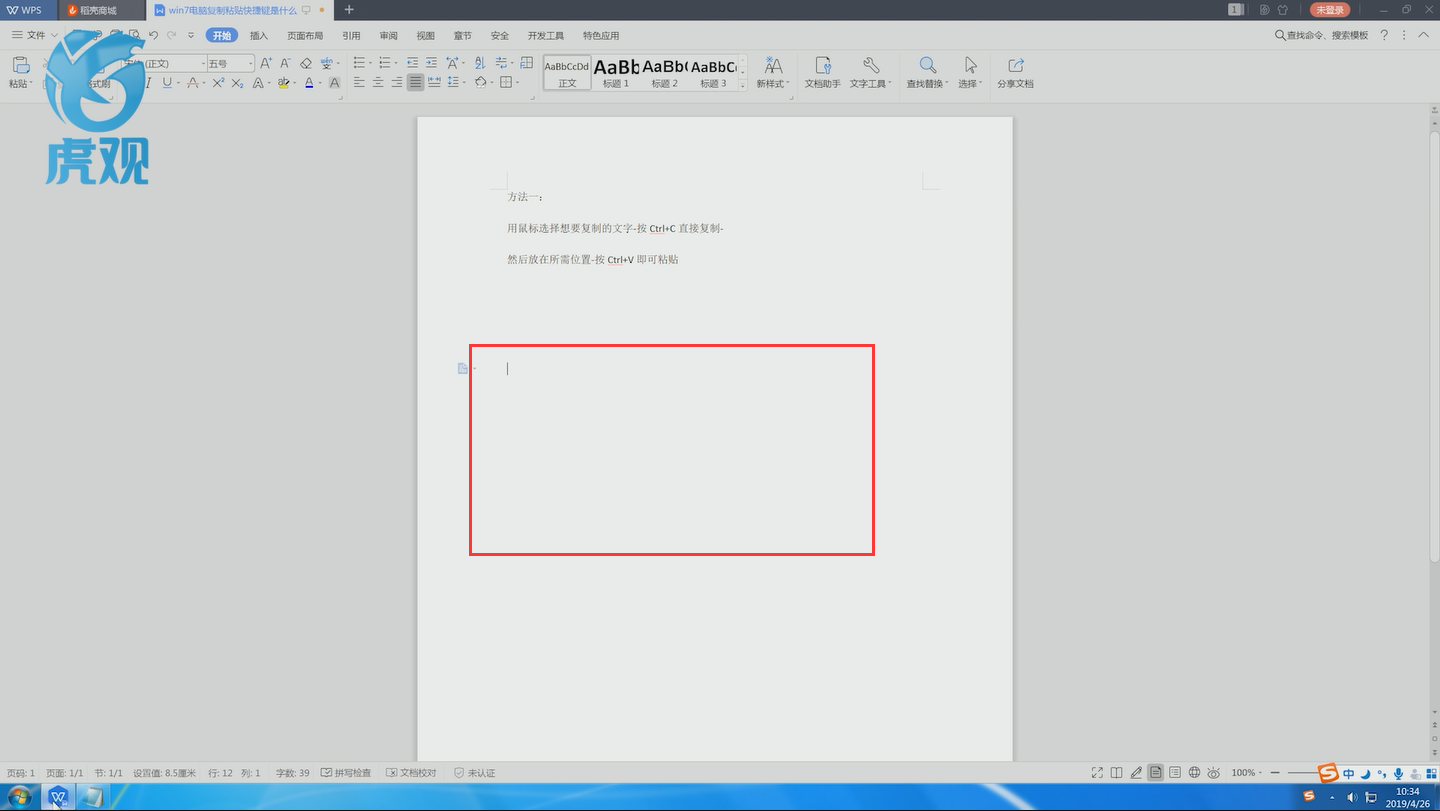
Task: Open a new tab with the plus icon
Action: pos(349,9)
